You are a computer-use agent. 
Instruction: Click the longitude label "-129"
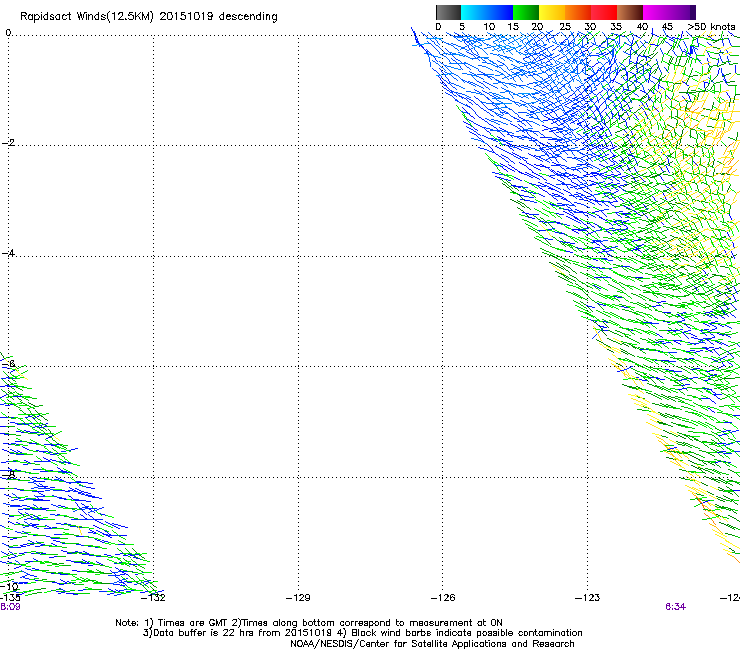[x=298, y=598]
